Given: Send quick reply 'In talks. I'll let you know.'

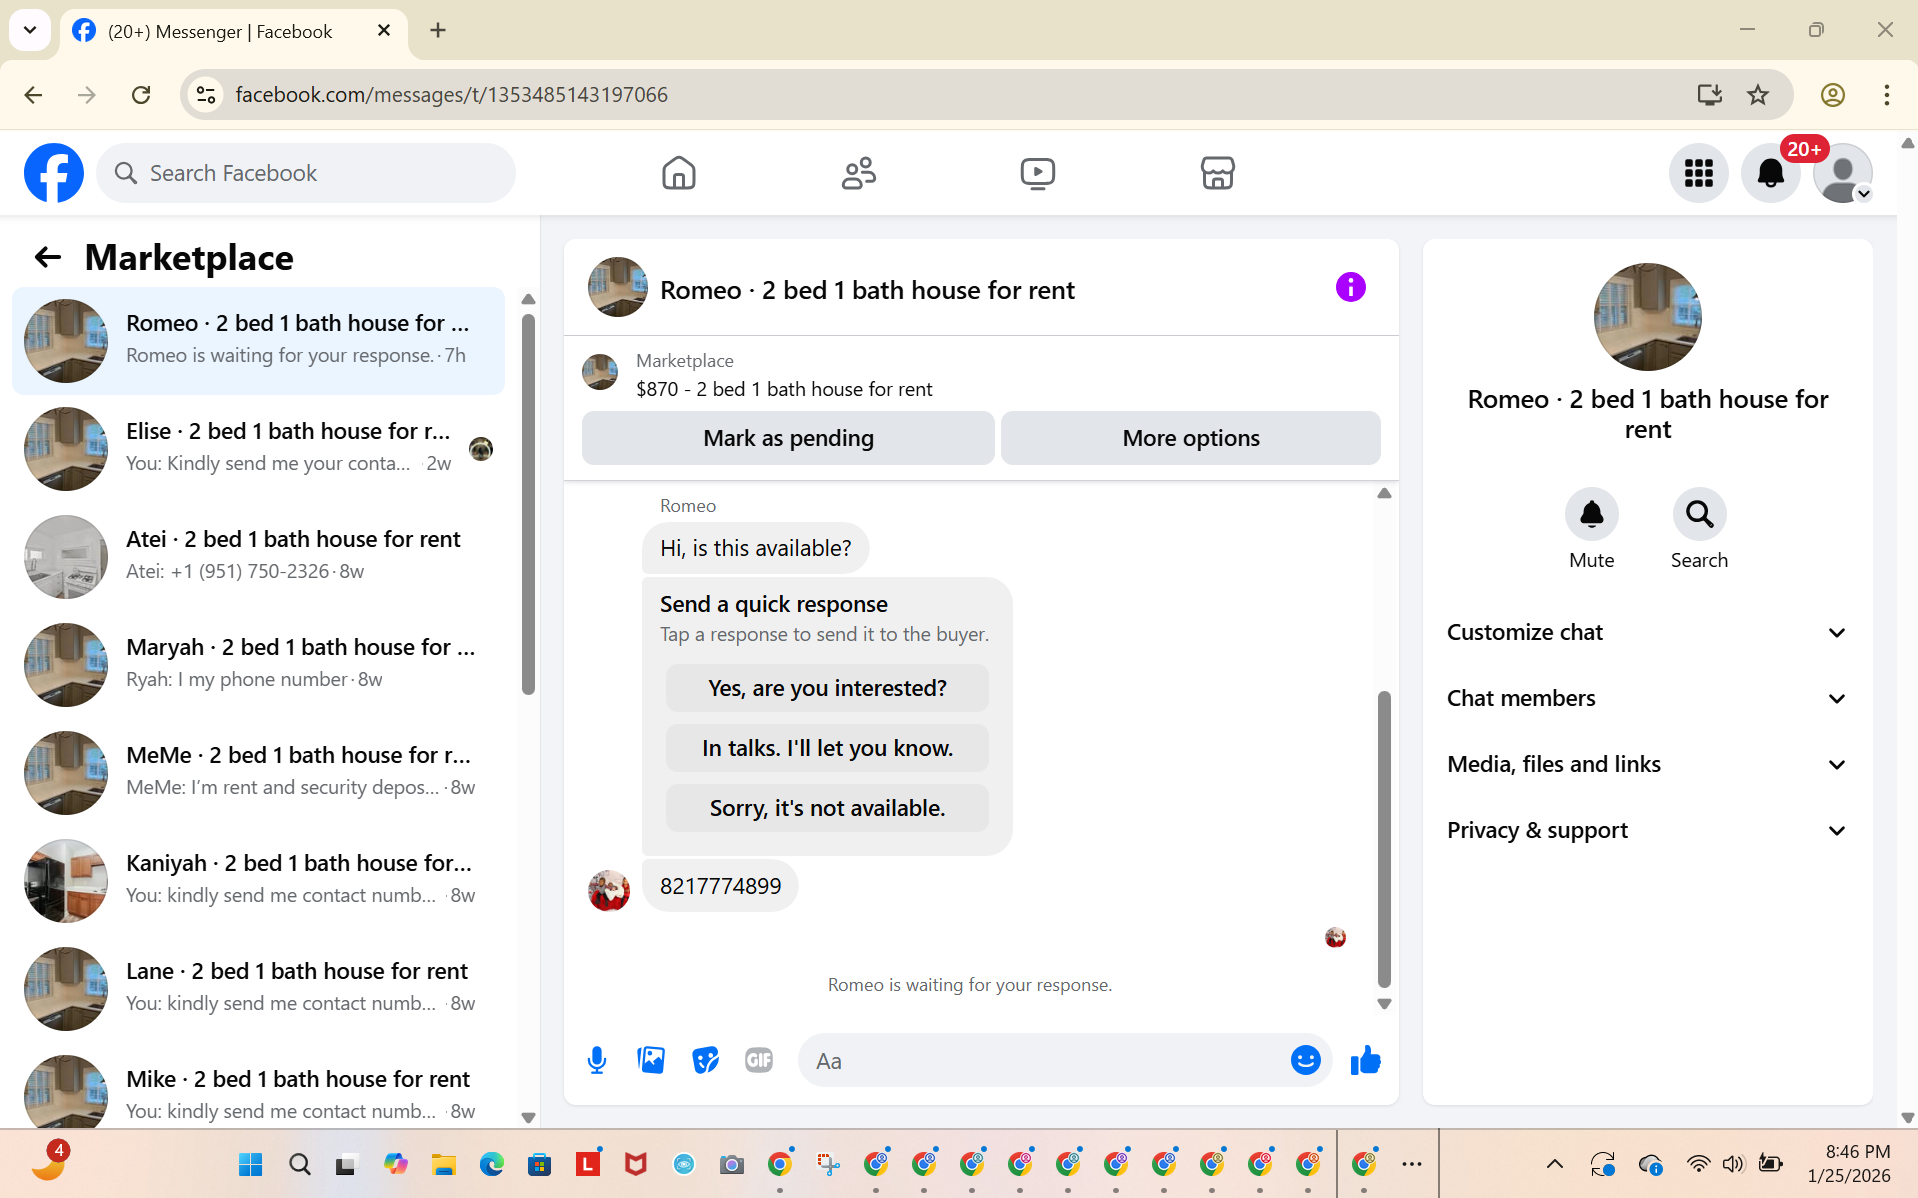Looking at the screenshot, I should click(827, 748).
